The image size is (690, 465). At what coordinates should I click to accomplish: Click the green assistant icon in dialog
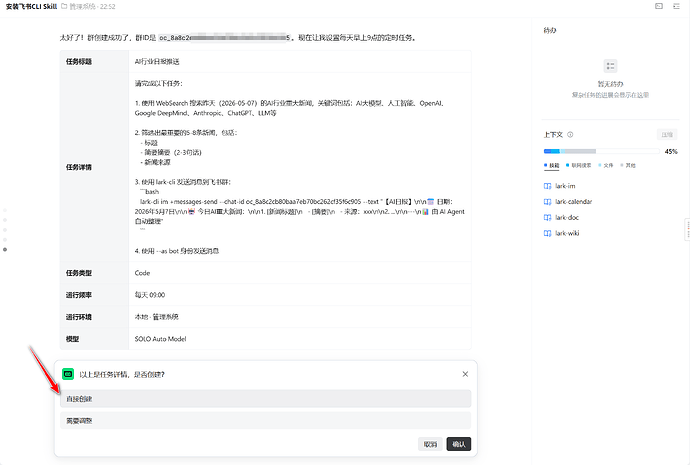click(68, 374)
